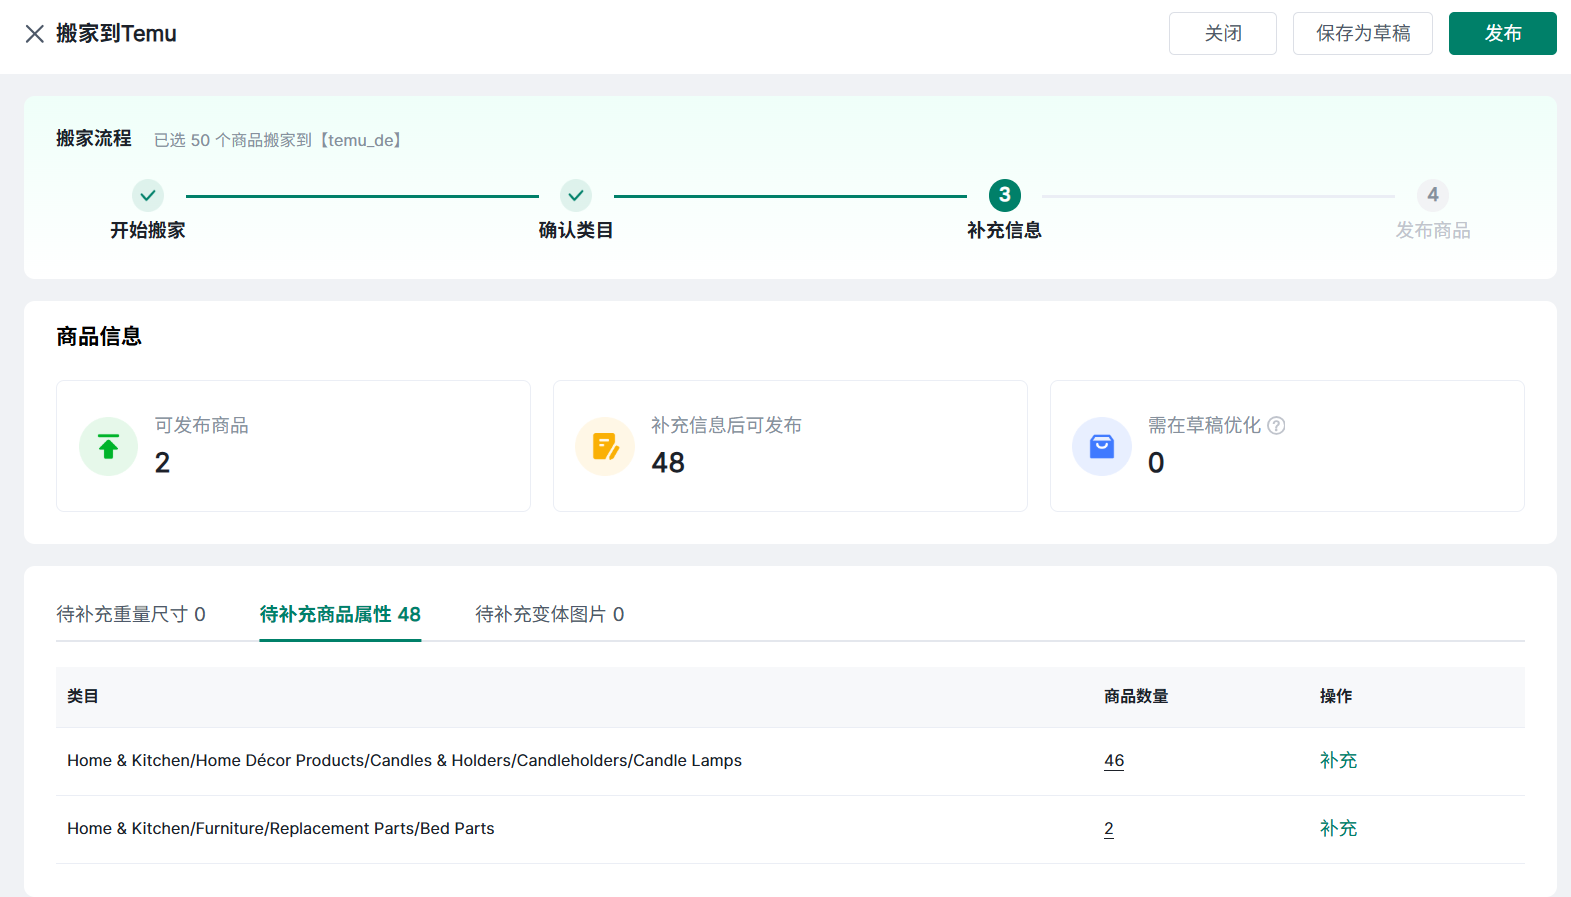This screenshot has height=897, width=1571.
Task: Click the 关闭 button
Action: coord(1222,34)
